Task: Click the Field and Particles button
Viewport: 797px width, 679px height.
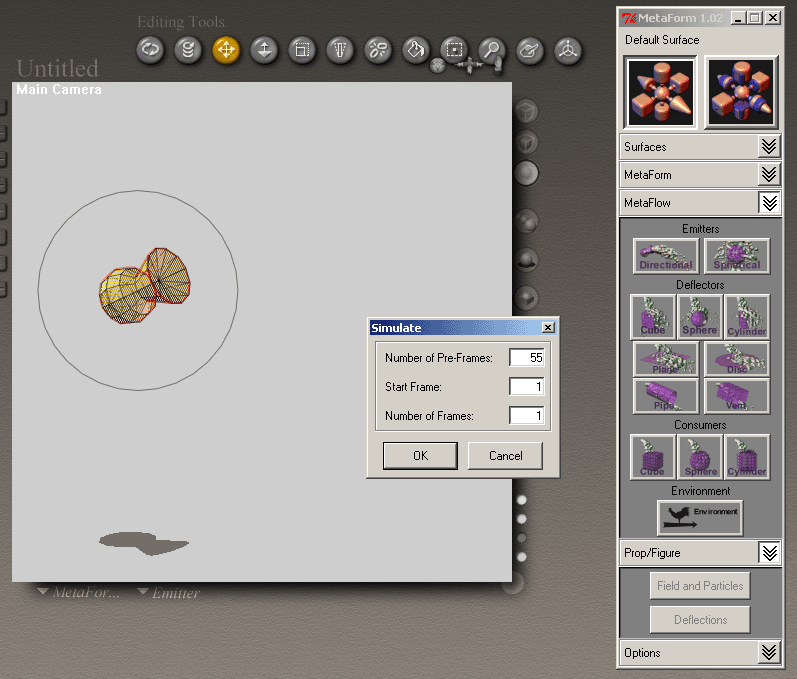Action: click(x=700, y=586)
